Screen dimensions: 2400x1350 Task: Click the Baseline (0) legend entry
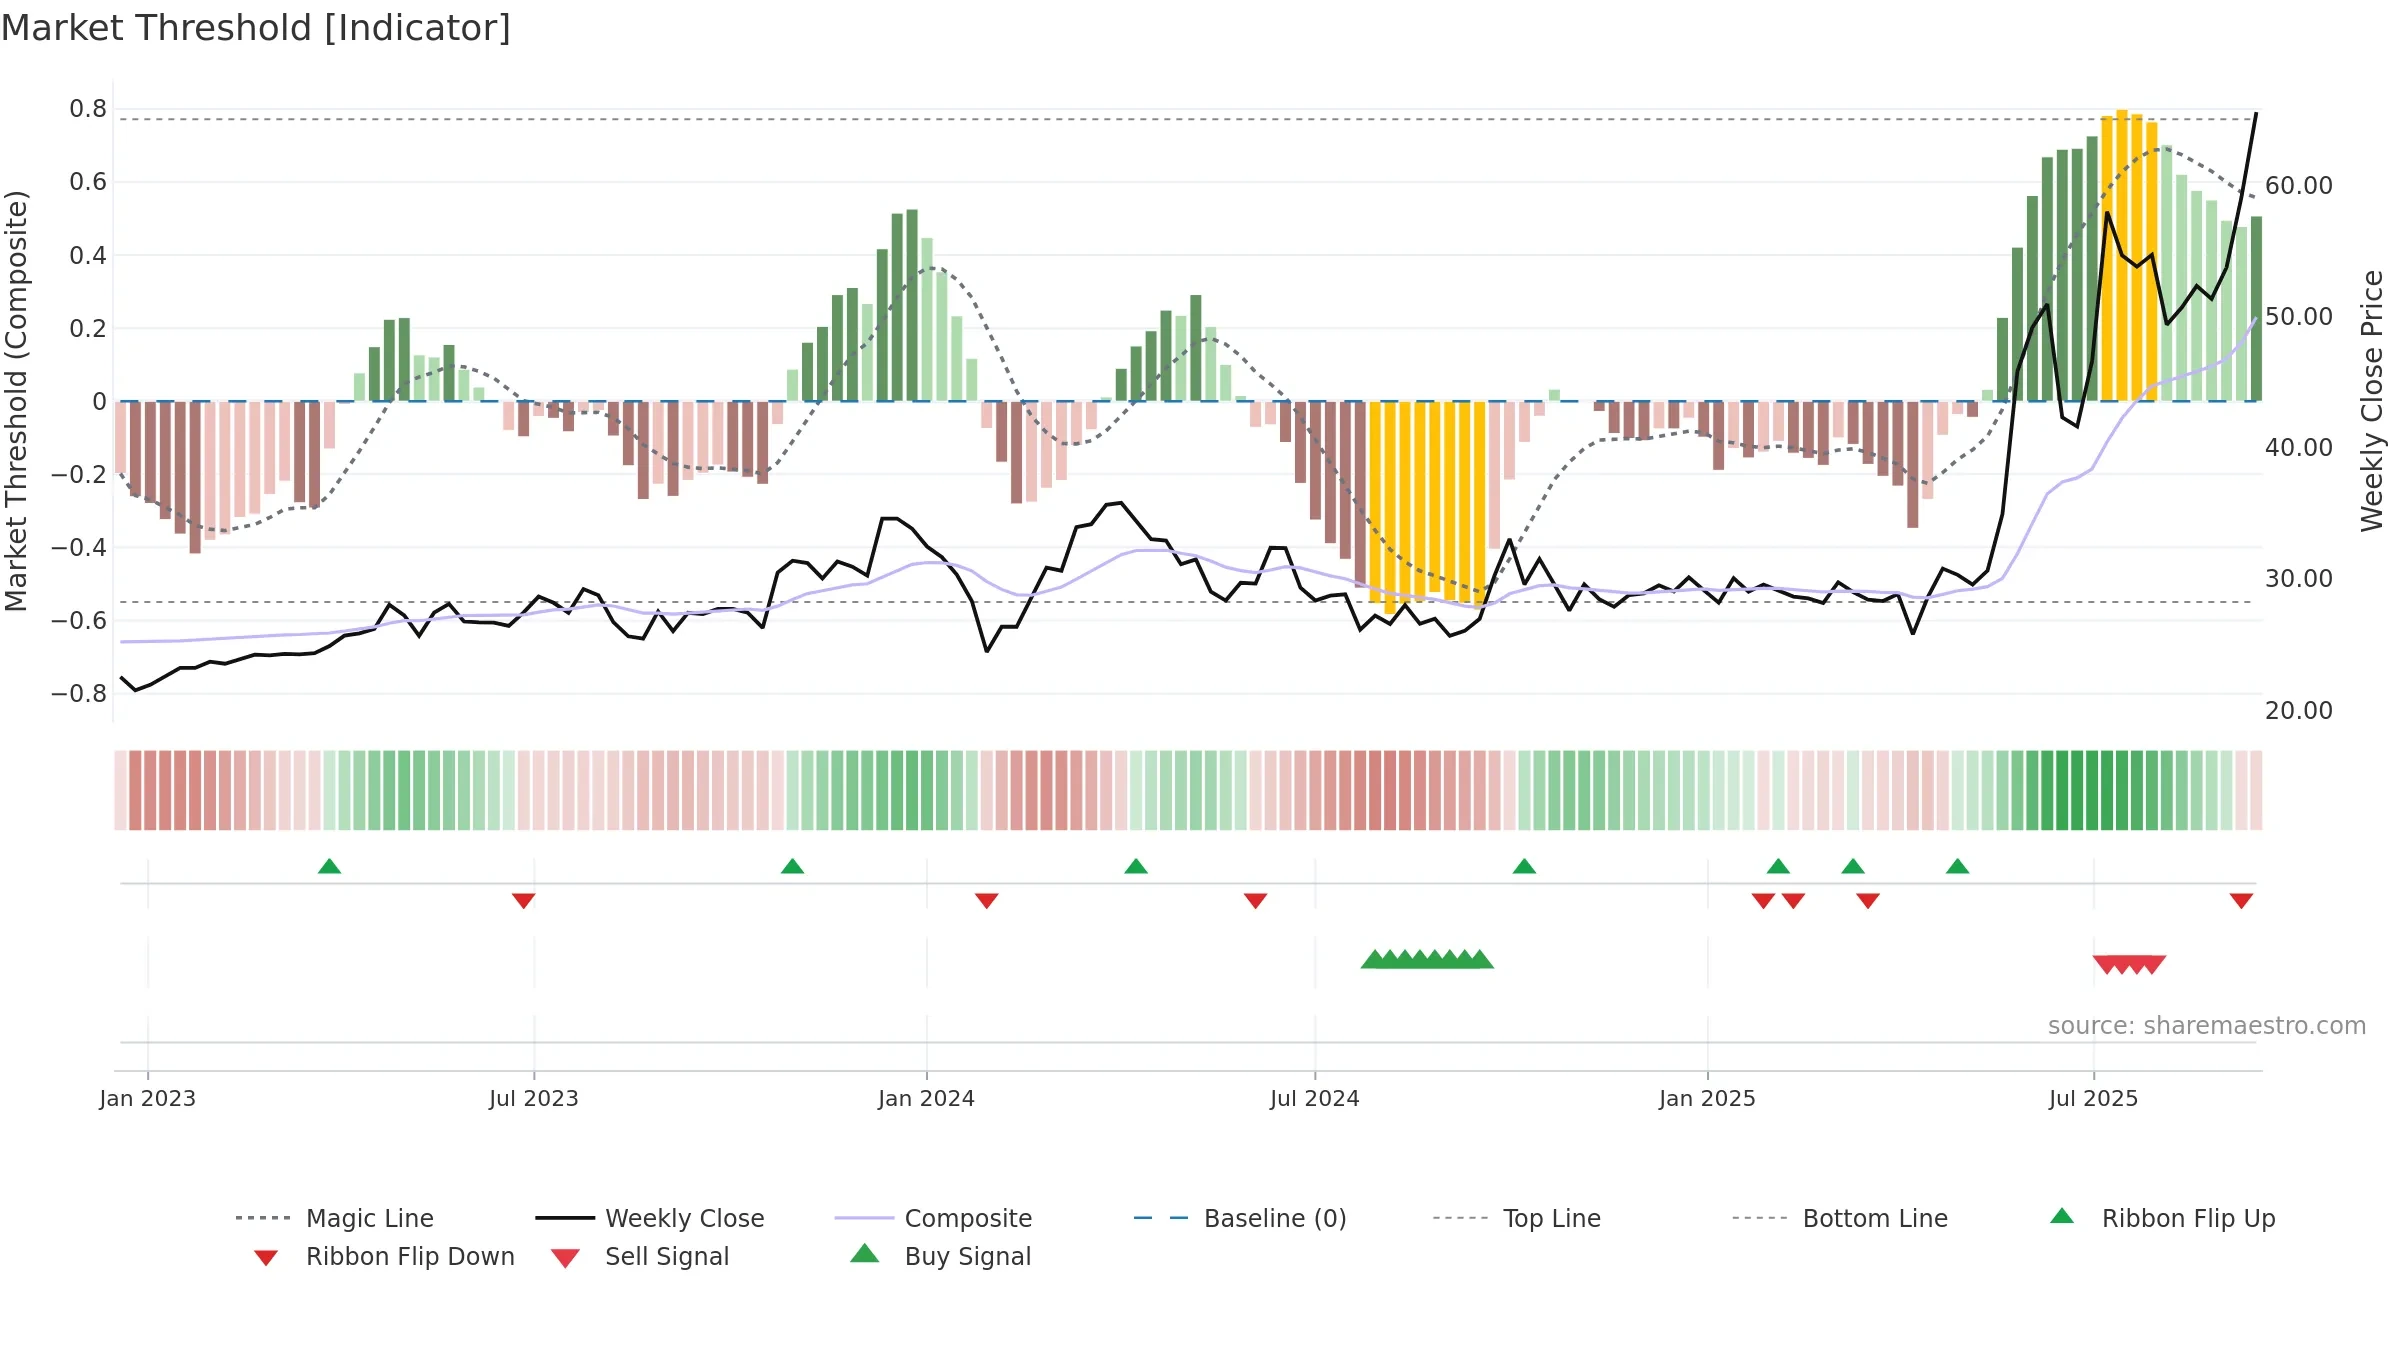tap(1240, 1218)
